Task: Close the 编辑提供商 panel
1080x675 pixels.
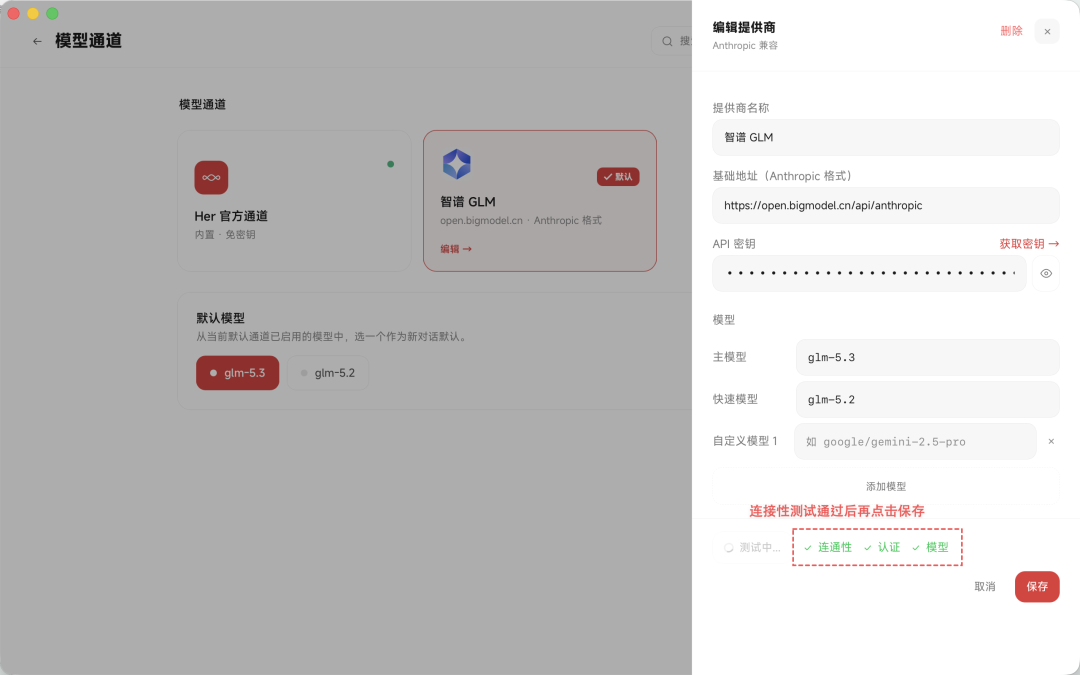Action: tap(1047, 32)
